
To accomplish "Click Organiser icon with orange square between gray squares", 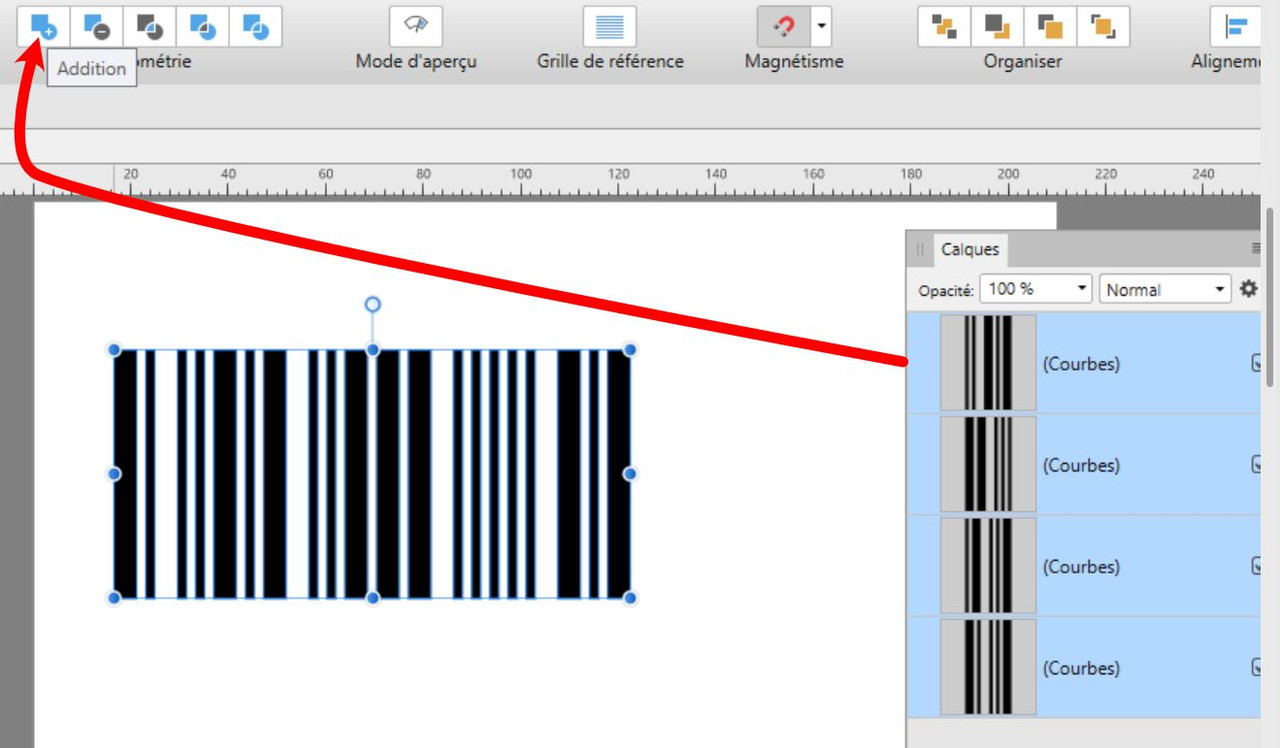I will [944, 26].
